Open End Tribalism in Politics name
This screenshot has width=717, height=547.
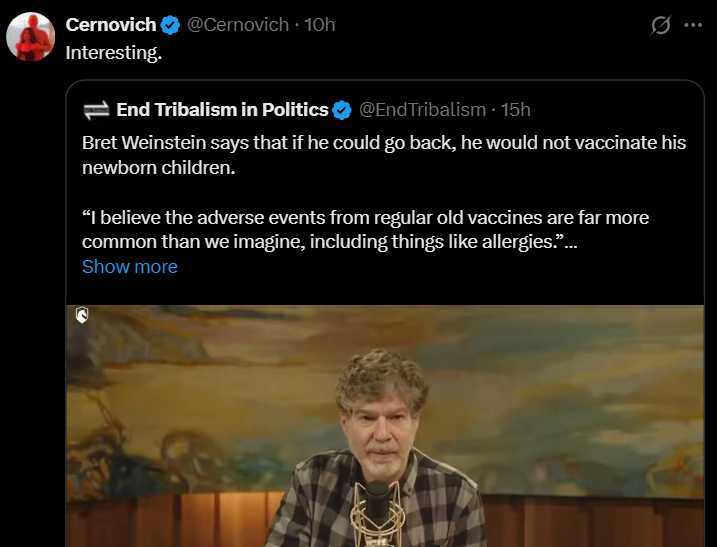(x=222, y=109)
